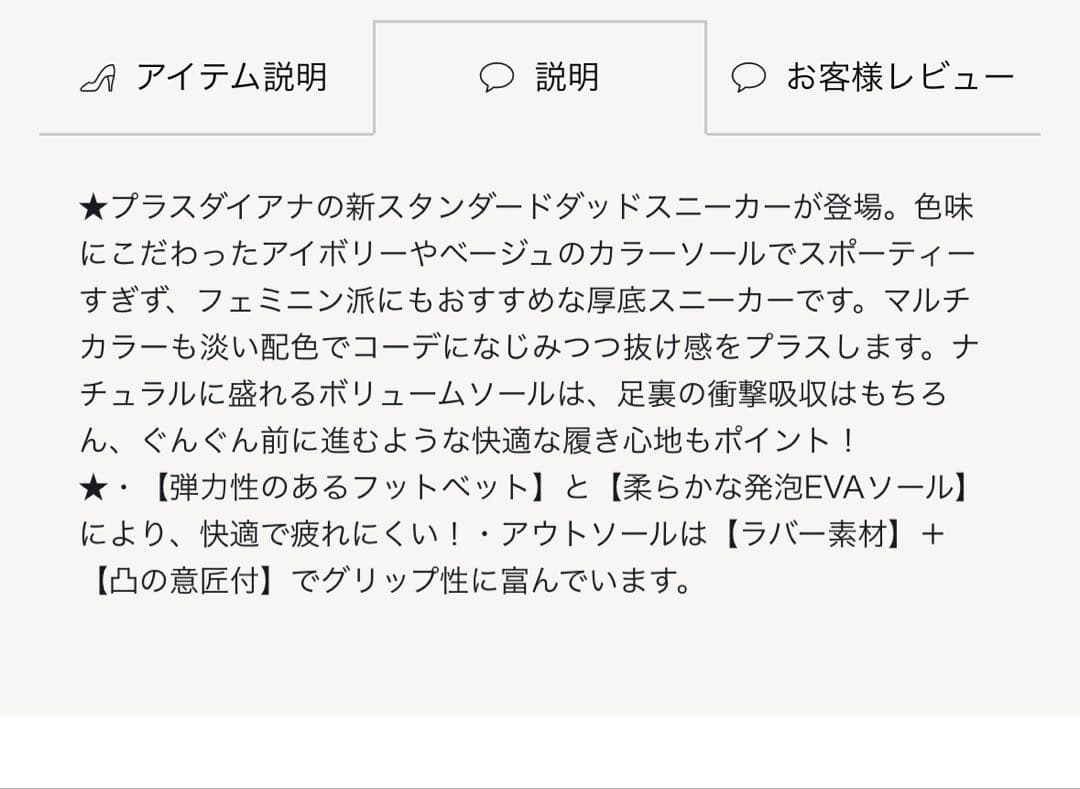
Task: Click the first ★ before プラスダイアナ
Action: 93,209
